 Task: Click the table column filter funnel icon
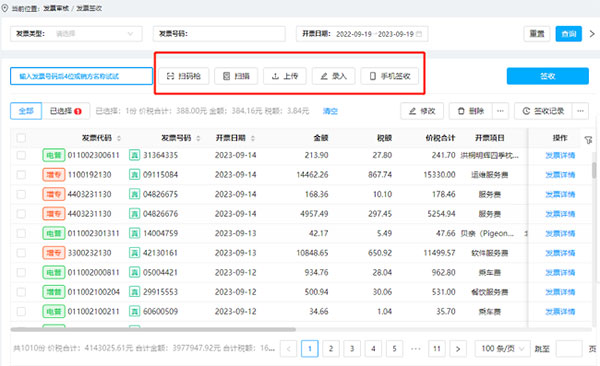click(x=588, y=140)
